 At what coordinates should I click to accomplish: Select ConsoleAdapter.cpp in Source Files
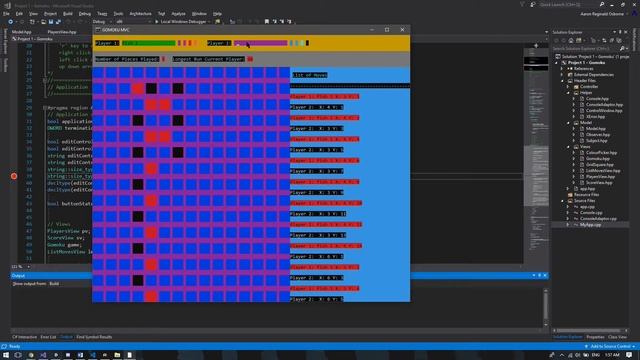[598, 219]
